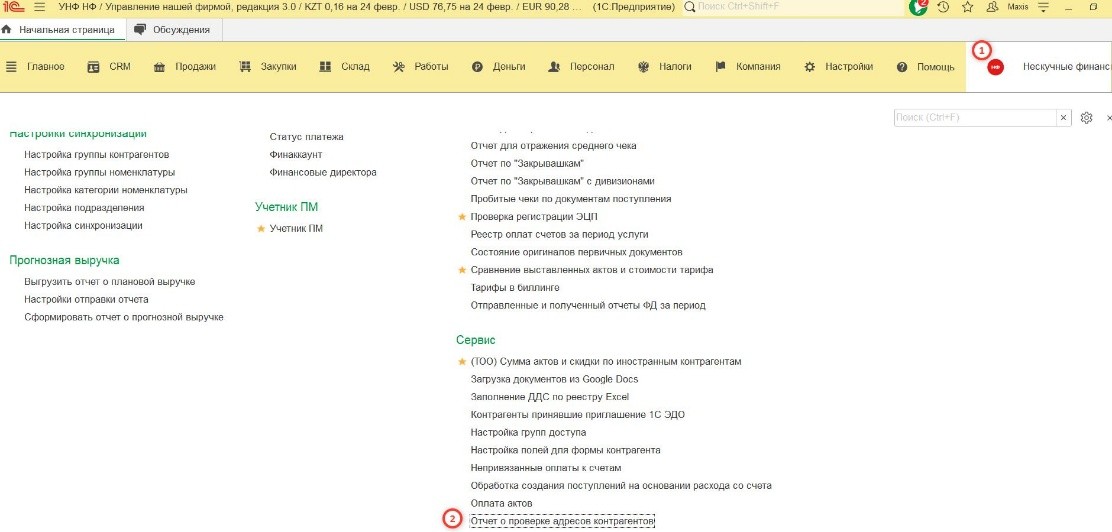Open Отчет о проверке адресов контрагентов

point(562,521)
